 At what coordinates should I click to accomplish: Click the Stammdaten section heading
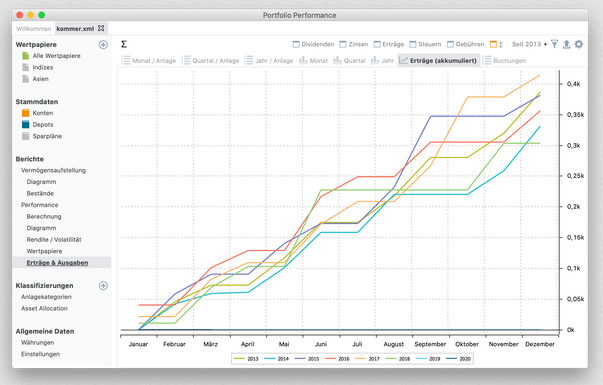pyautogui.click(x=37, y=102)
